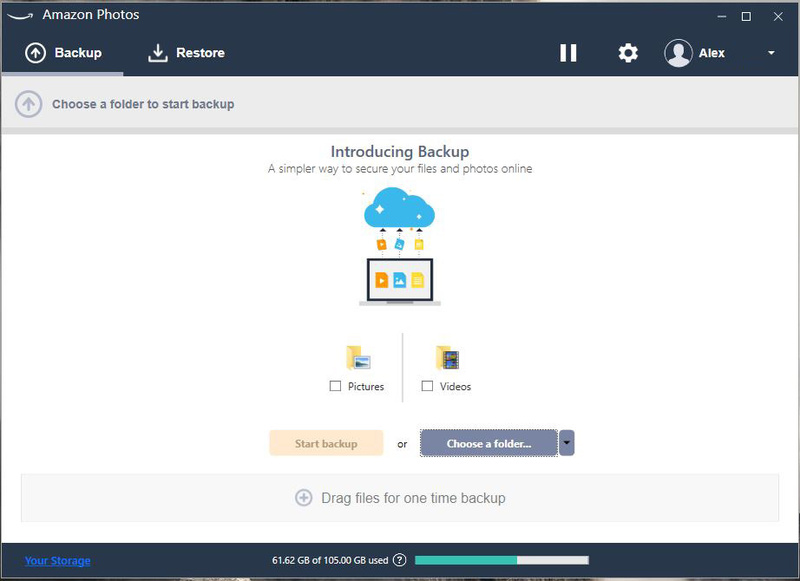This screenshot has width=800, height=581.
Task: Check Pictures folder for backup
Action: pyautogui.click(x=336, y=386)
